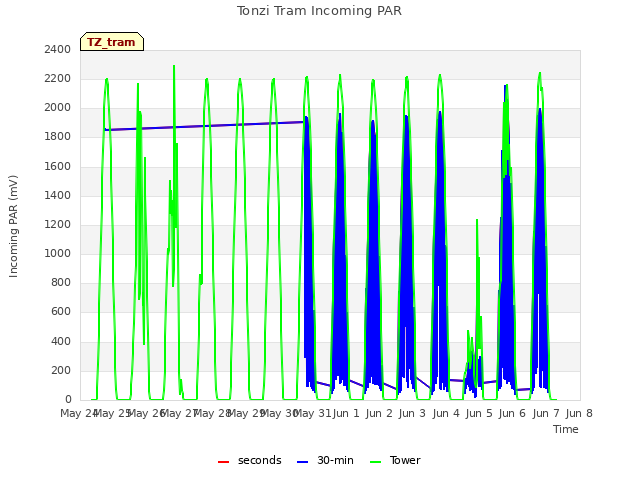
Task: Click the 1600 y-axis tick label
Action: pyautogui.click(x=58, y=166)
